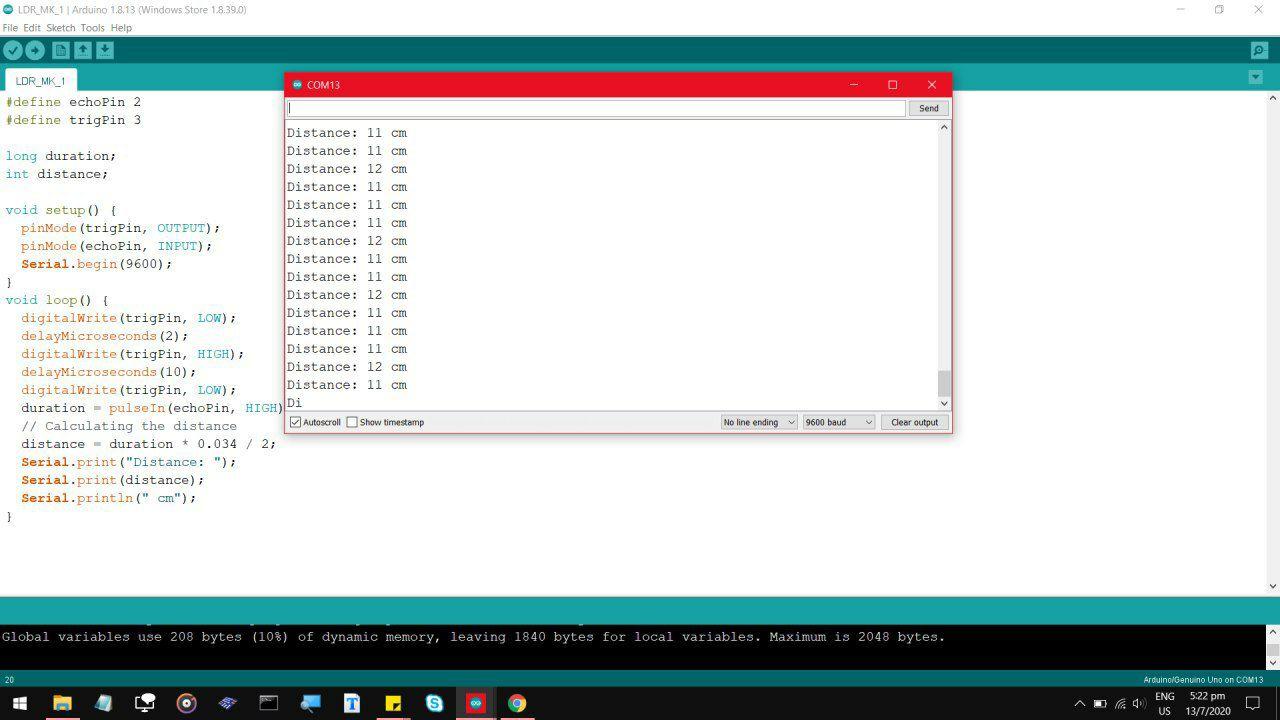
Task: Click the 'distance = duration * 0.034 / 2;' line
Action: tap(149, 444)
